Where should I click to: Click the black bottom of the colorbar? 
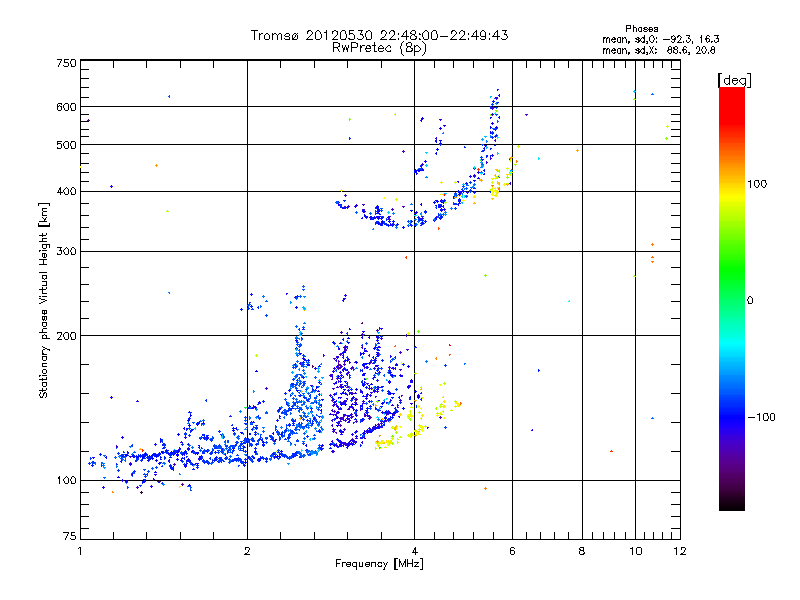point(732,503)
